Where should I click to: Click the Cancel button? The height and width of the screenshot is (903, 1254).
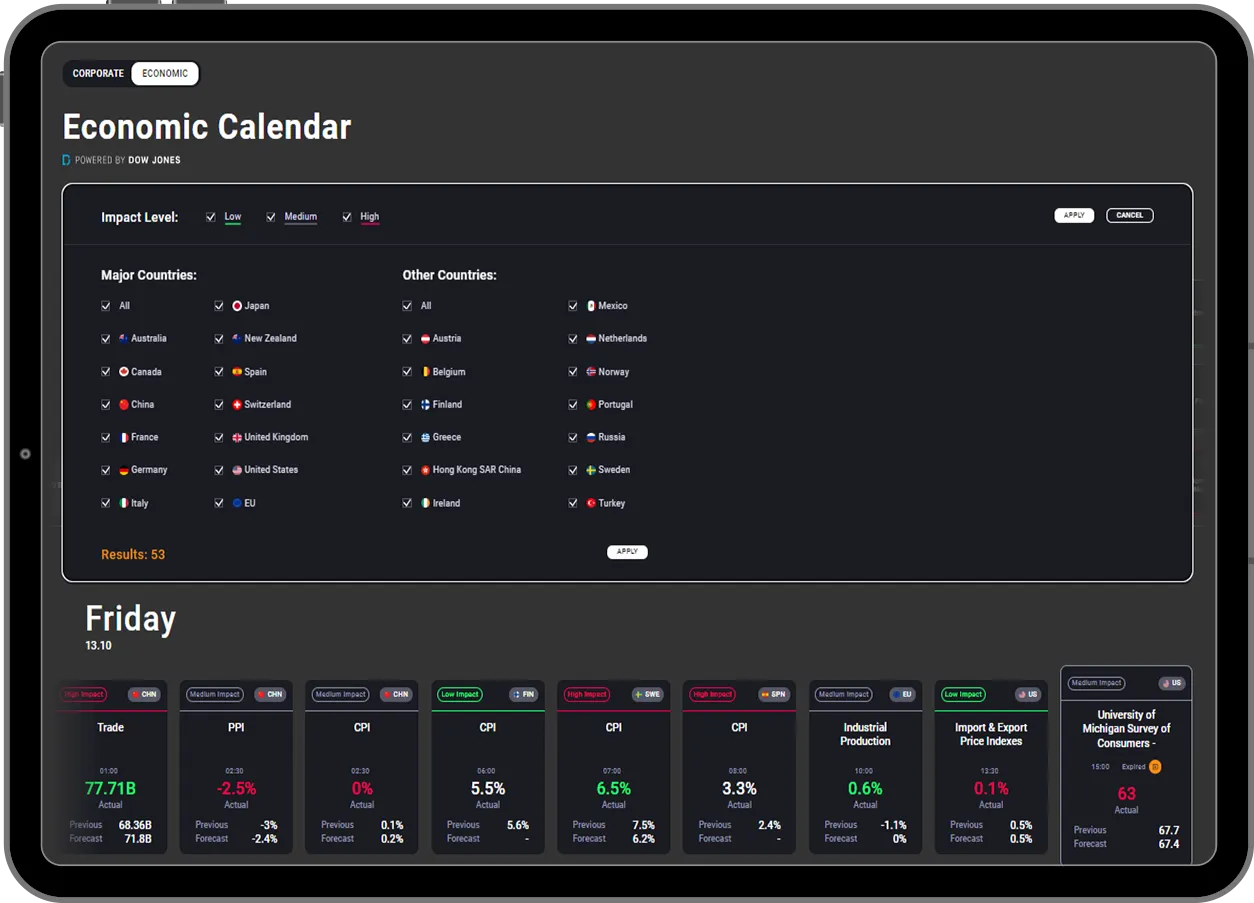(x=1129, y=215)
